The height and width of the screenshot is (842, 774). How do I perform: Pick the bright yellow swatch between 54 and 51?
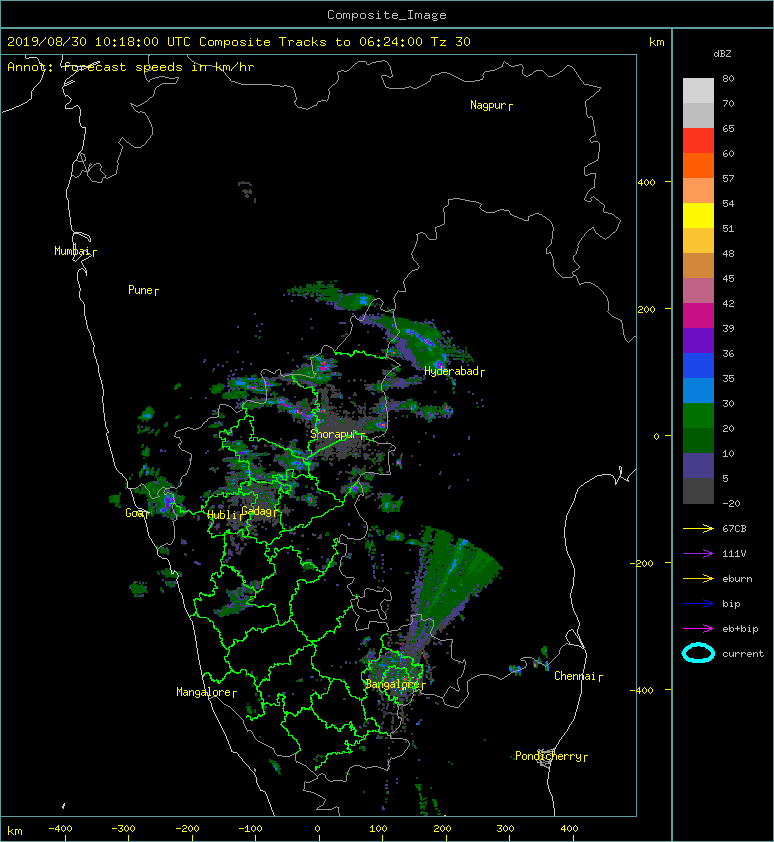tap(698, 215)
